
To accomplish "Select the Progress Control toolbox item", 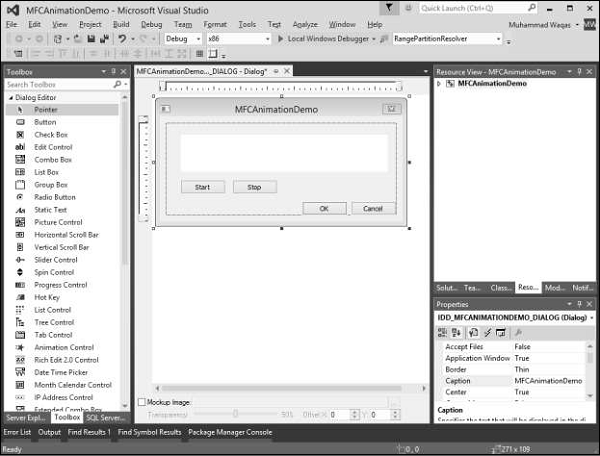I will point(62,285).
